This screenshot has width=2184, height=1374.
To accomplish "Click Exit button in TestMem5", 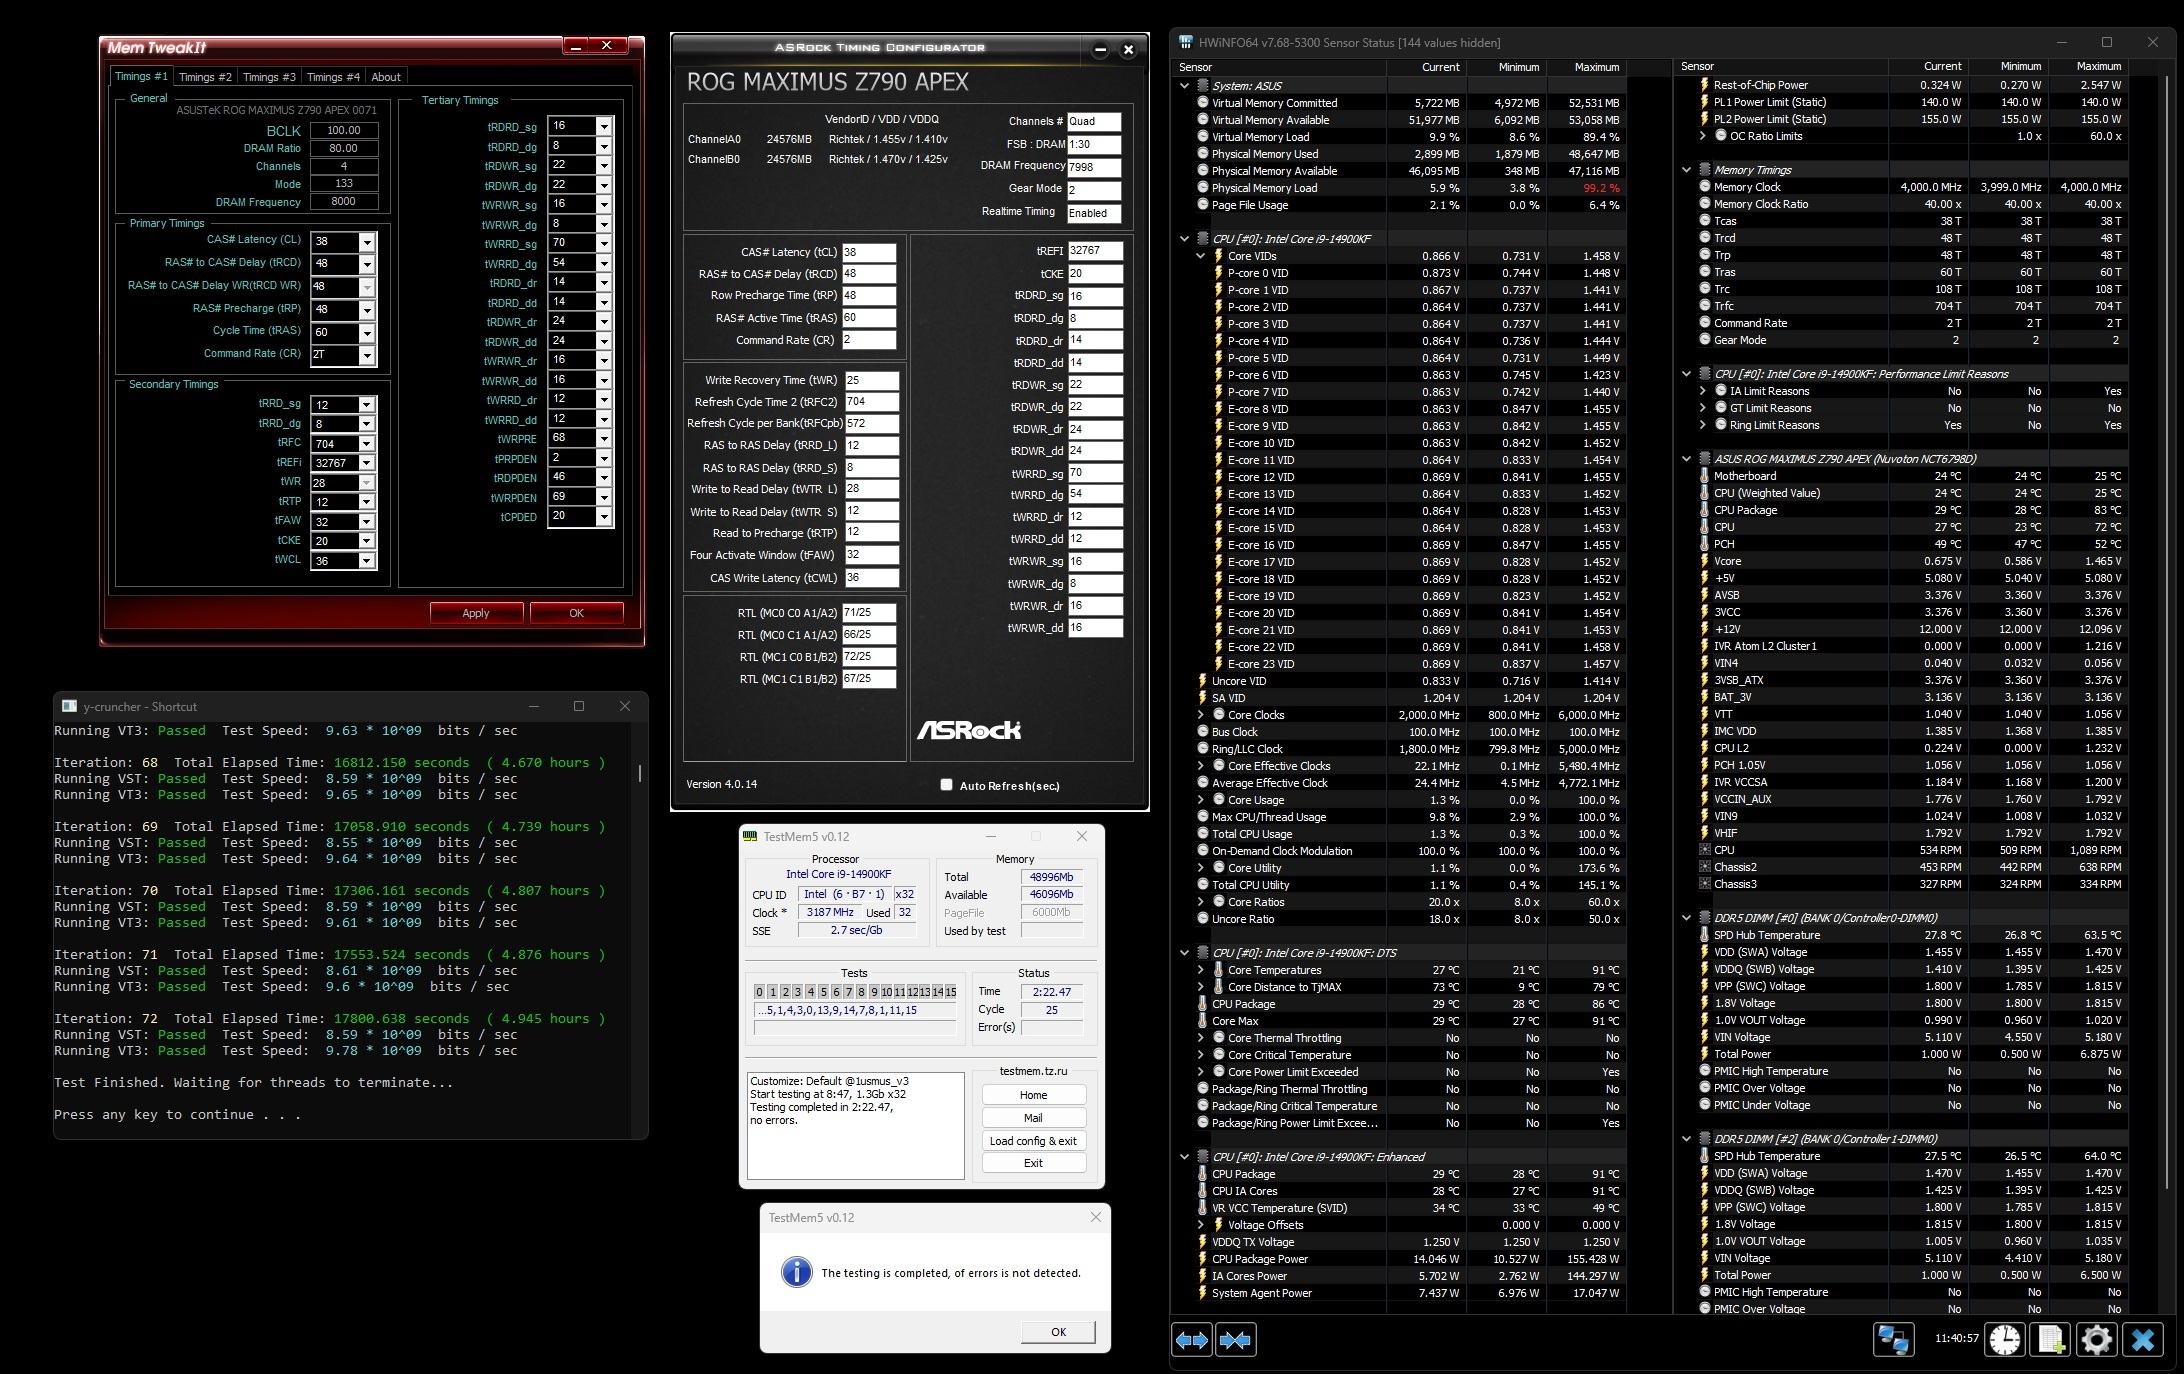I will pyautogui.click(x=1033, y=1163).
